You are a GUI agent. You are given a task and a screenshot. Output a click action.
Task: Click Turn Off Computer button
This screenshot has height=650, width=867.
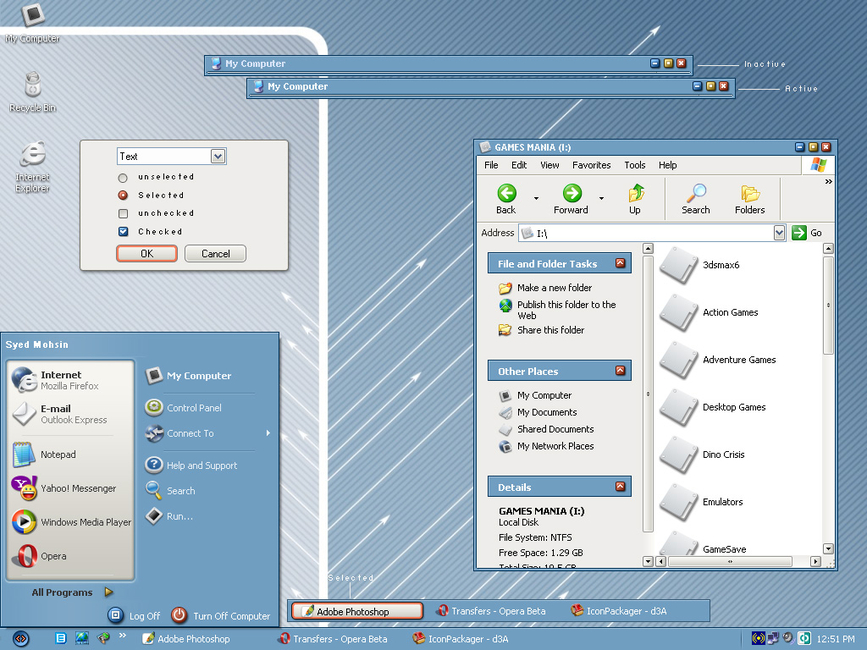221,615
